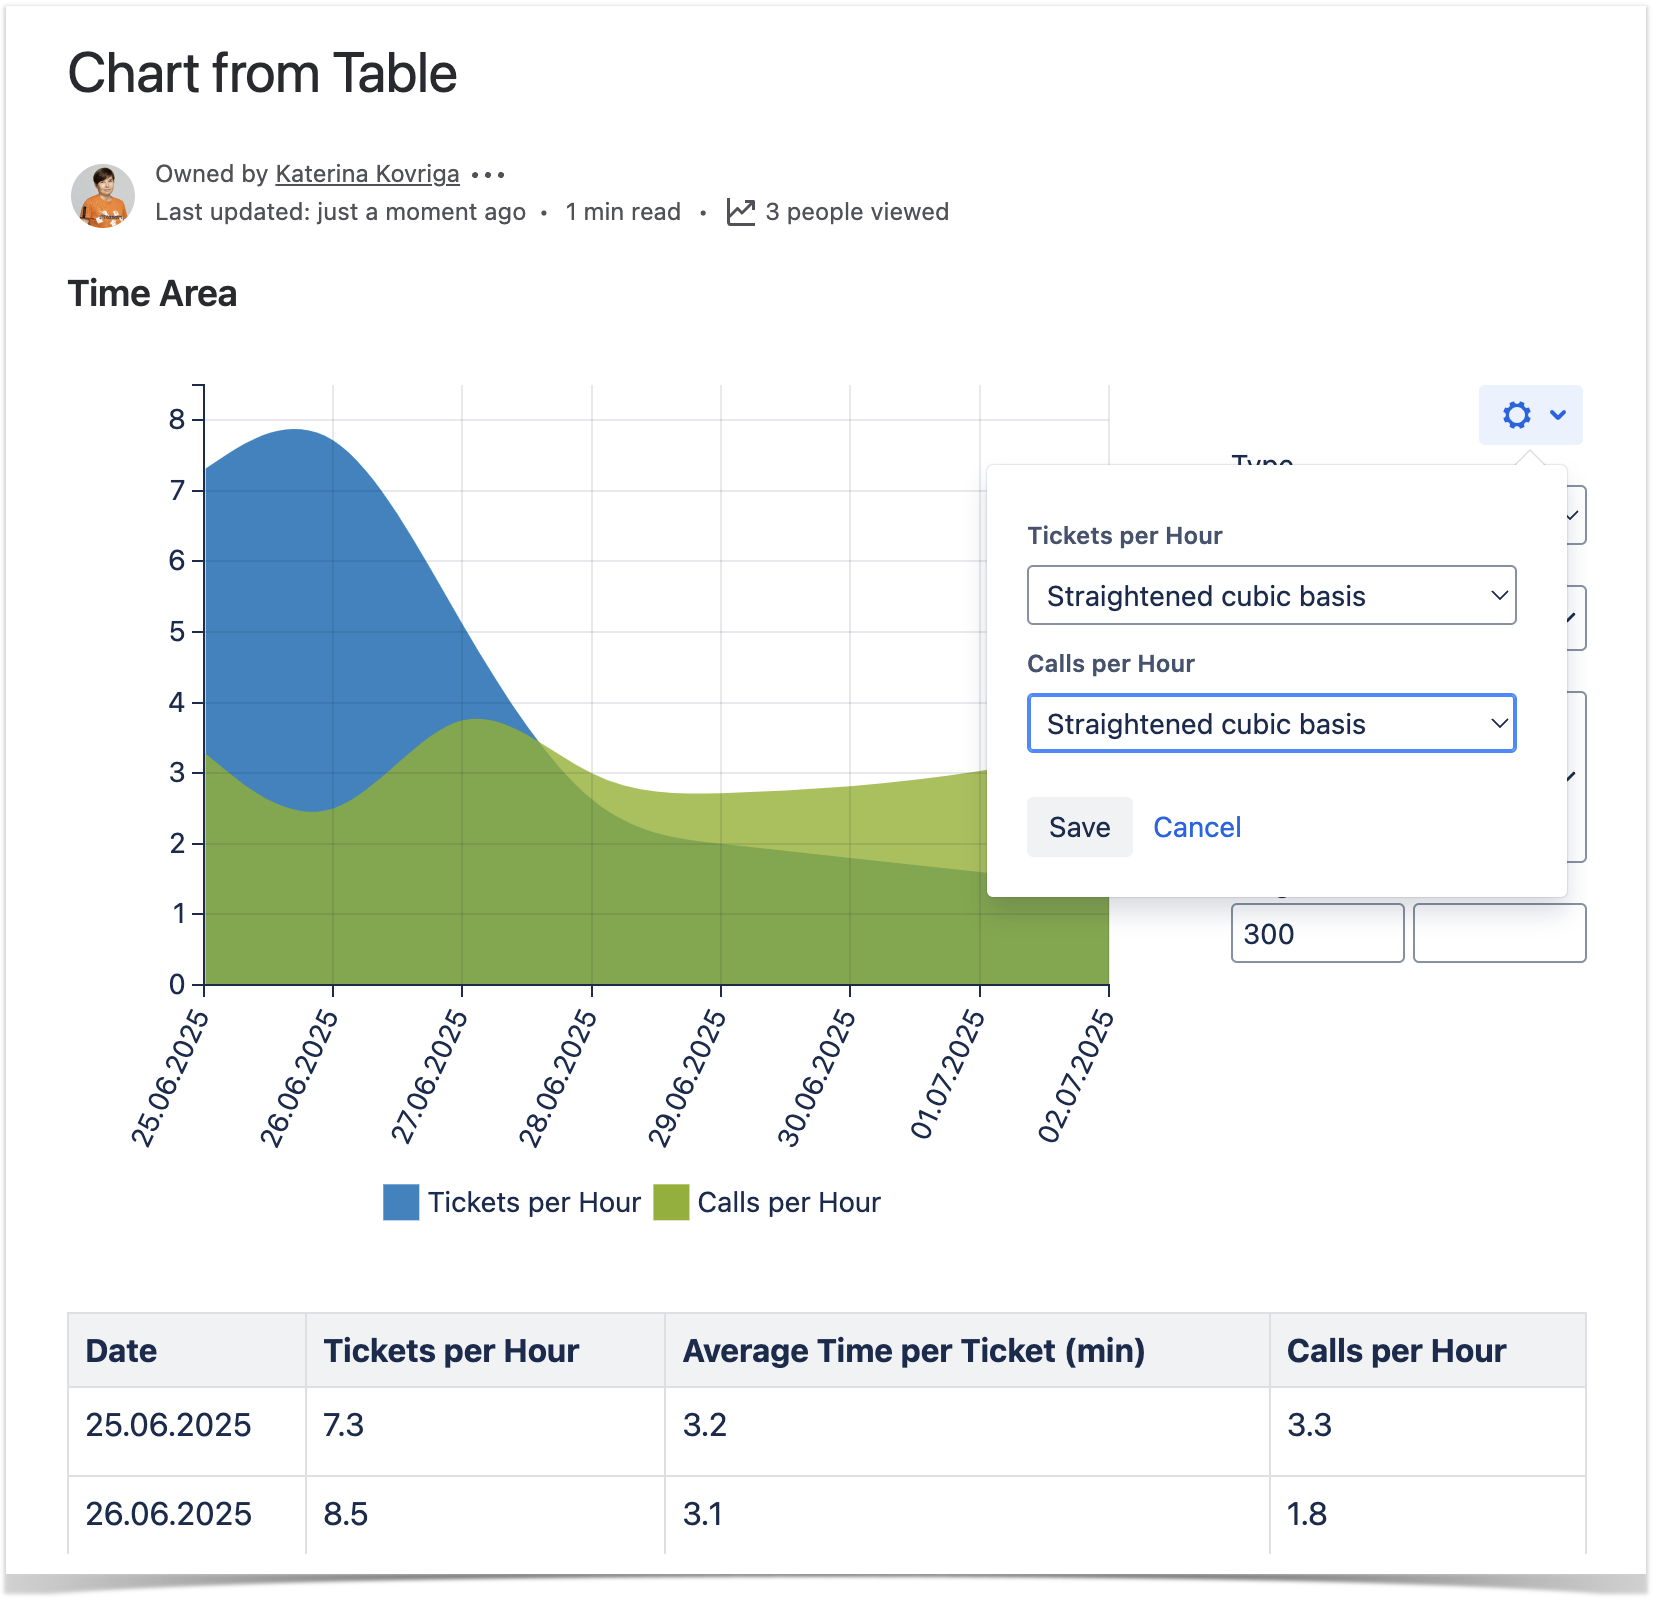Click the Chart from Table page title
1660x1603 pixels.
[263, 74]
